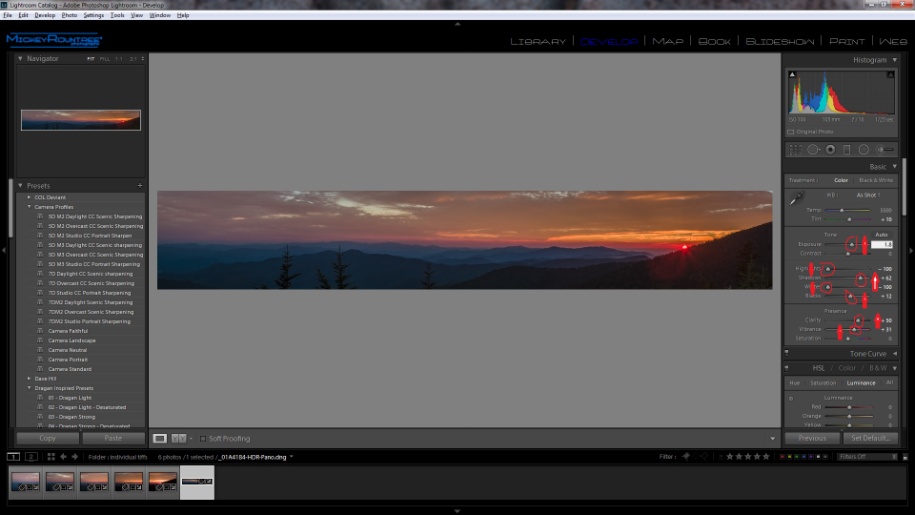The width and height of the screenshot is (915, 515).
Task: Expand the Dave Hill preset folder
Action: [x=29, y=378]
